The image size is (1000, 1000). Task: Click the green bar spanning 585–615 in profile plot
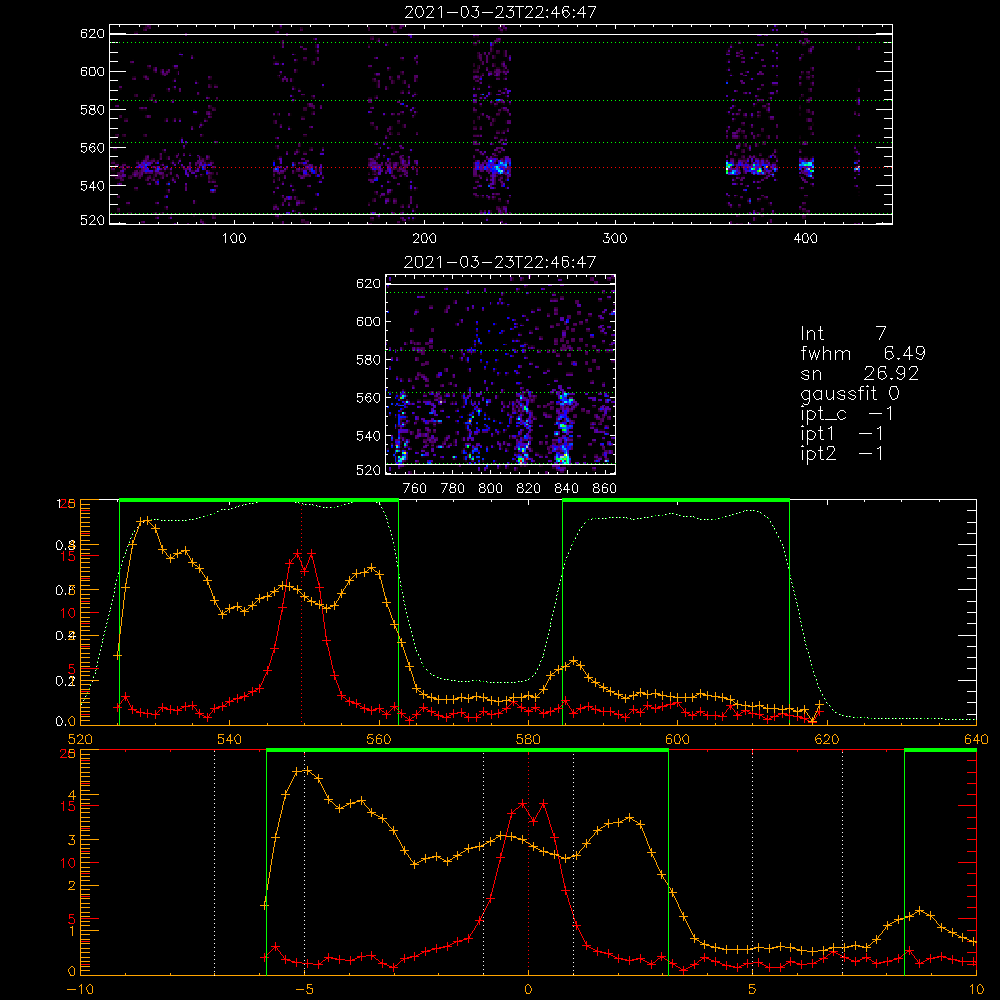pyautogui.click(x=676, y=501)
